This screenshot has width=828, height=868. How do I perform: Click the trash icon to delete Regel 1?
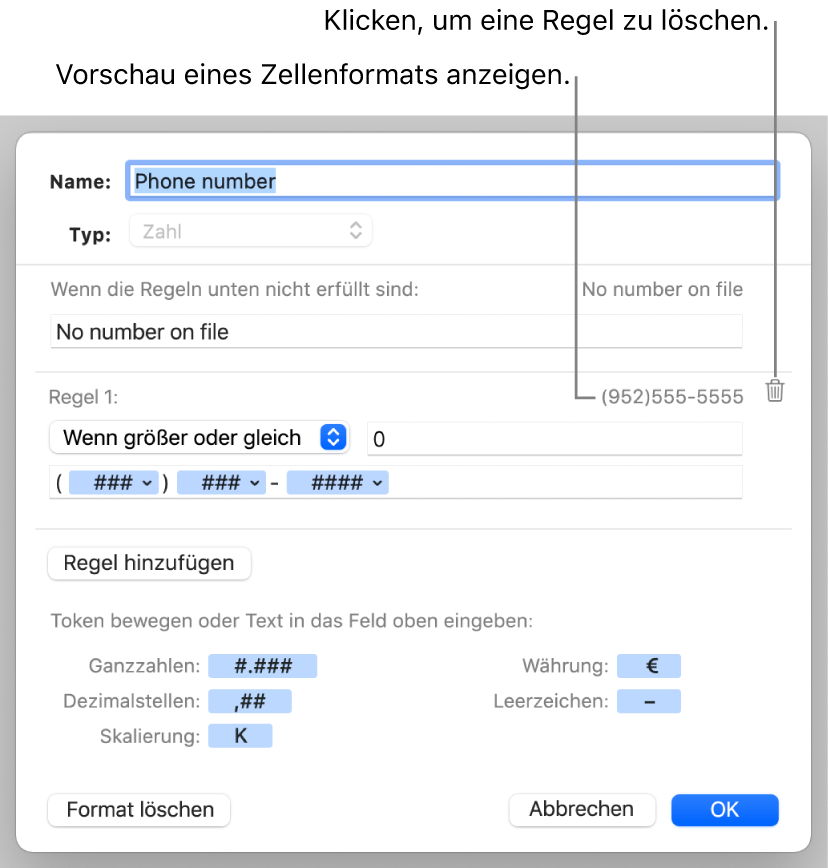775,391
